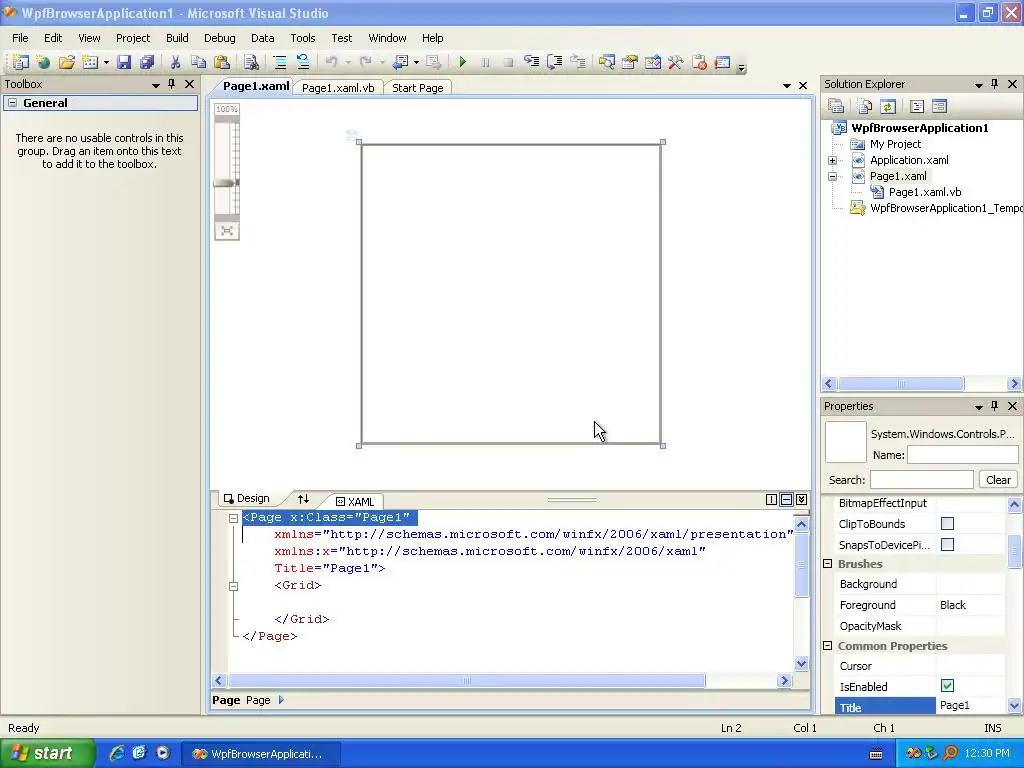Click the Navigate Backward toolbar icon
Viewport: 1024px width, 768px height.
pos(399,62)
